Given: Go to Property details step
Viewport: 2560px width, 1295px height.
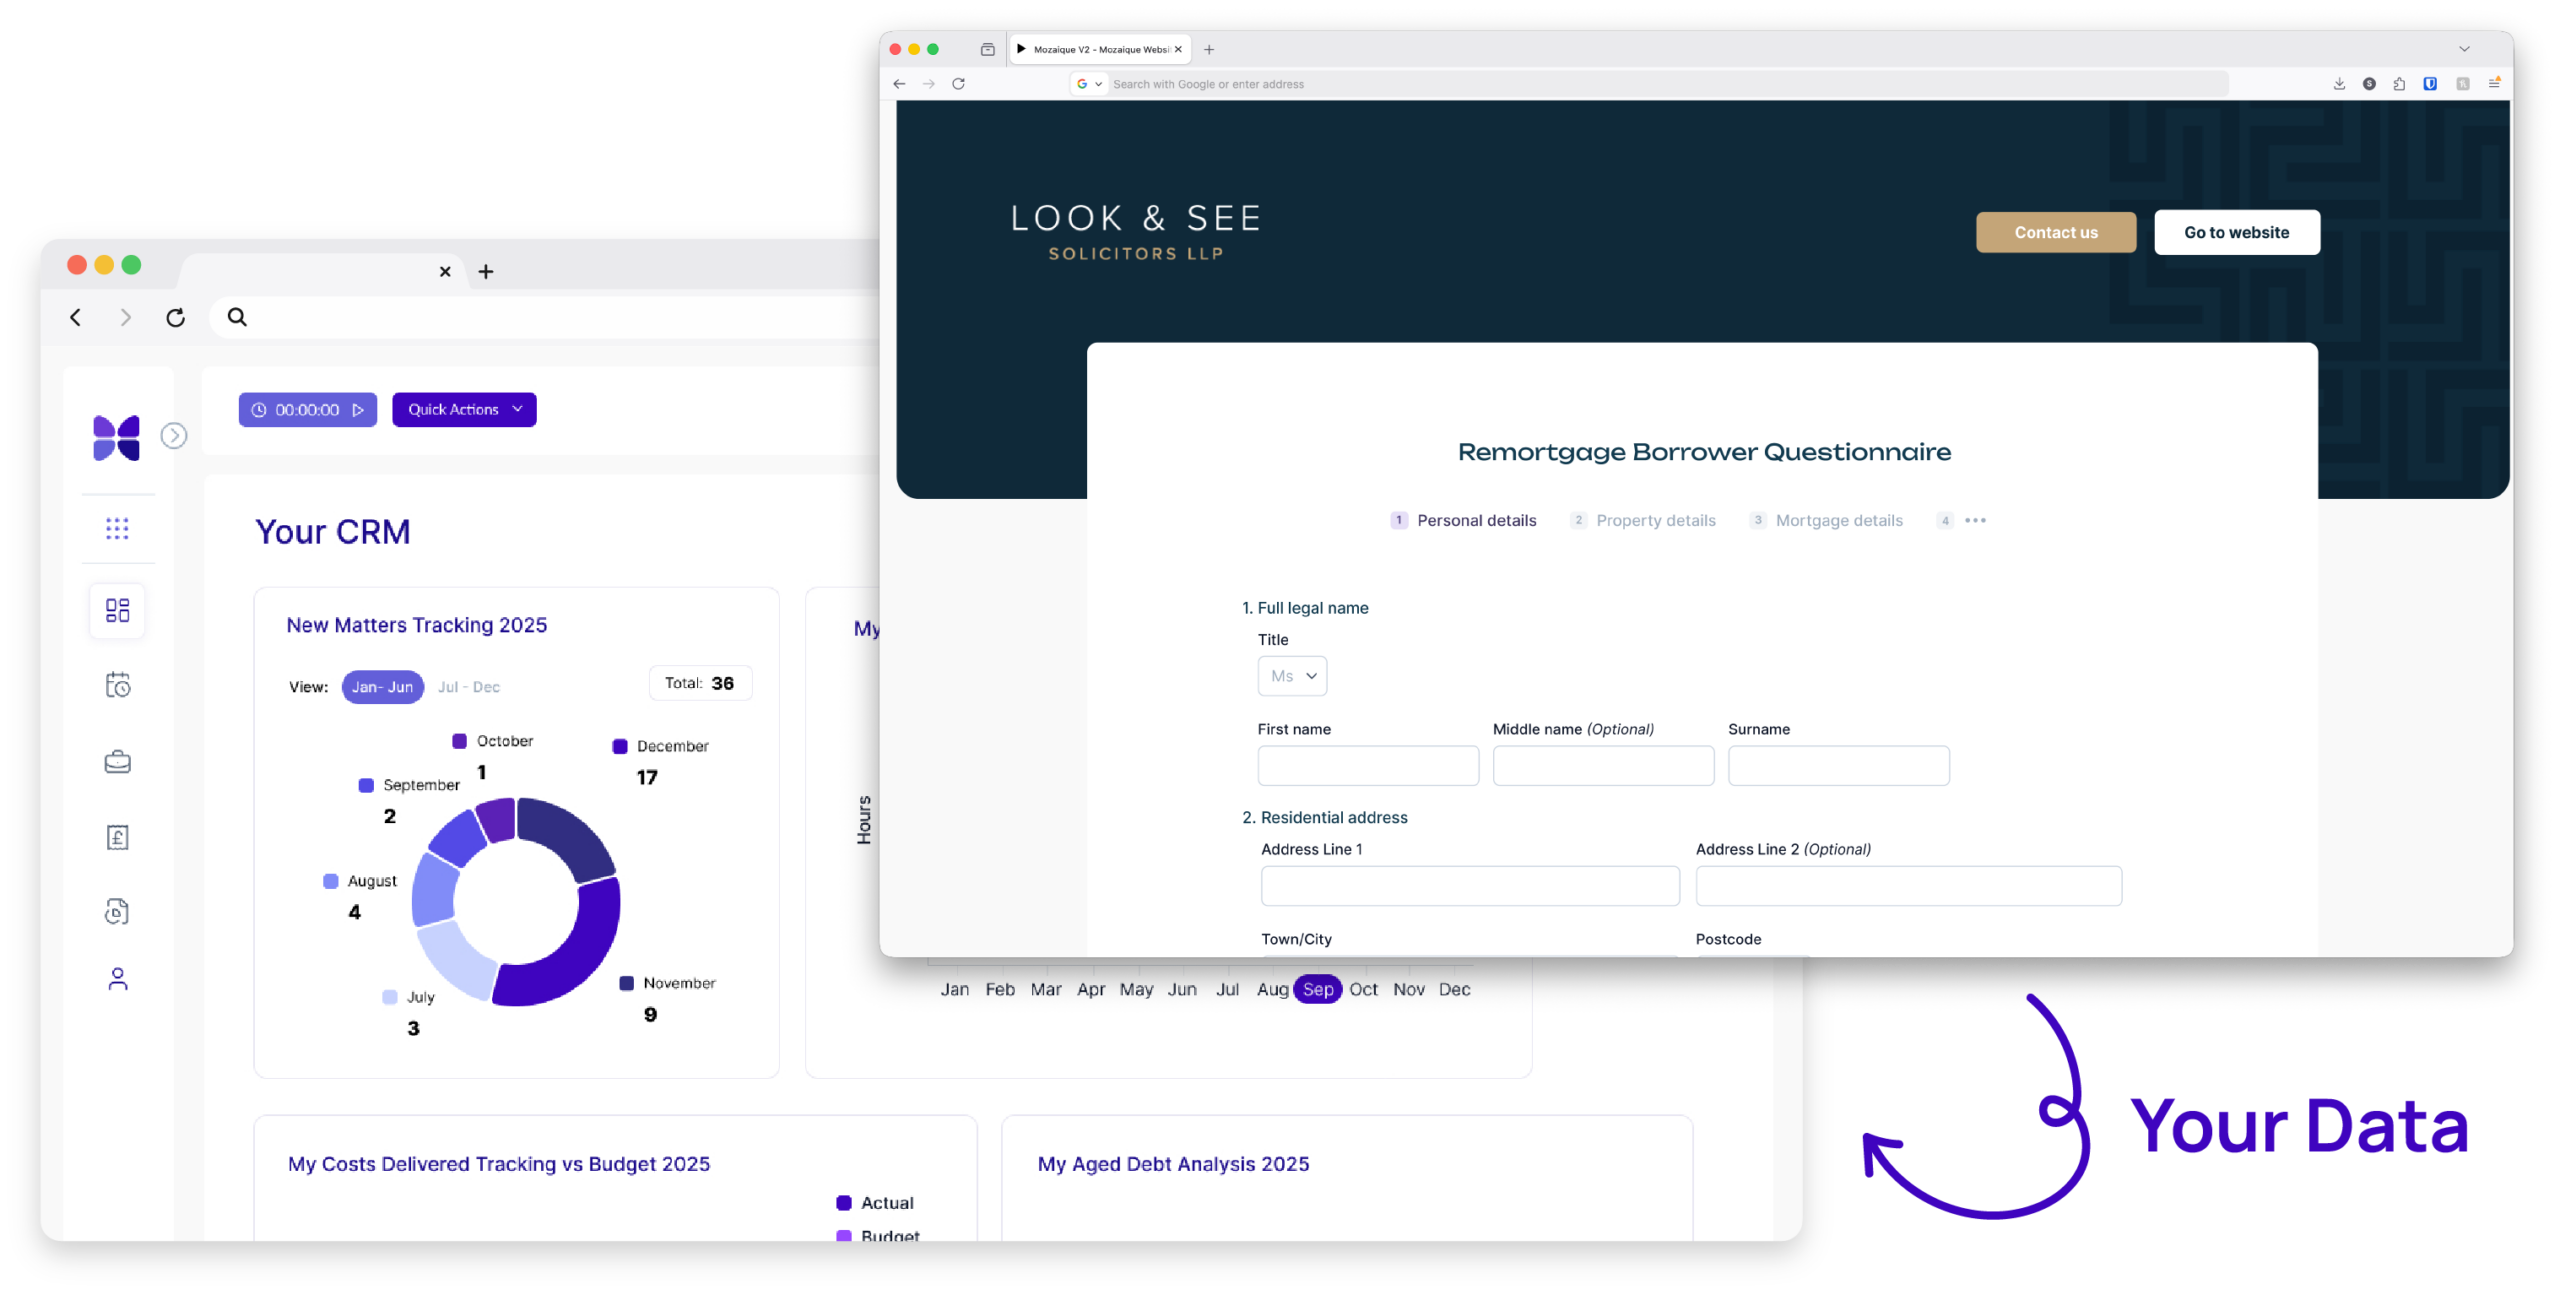Looking at the screenshot, I should (1654, 521).
